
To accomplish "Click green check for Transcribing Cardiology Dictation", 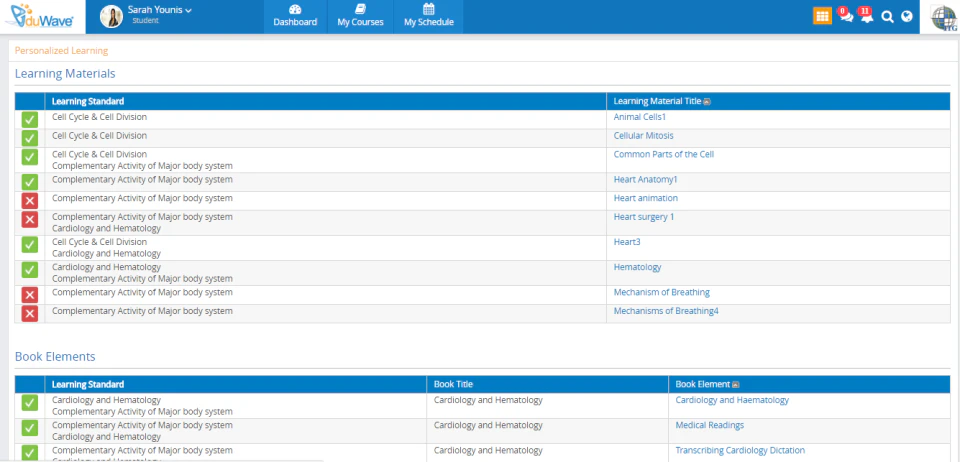I will coord(29,452).
